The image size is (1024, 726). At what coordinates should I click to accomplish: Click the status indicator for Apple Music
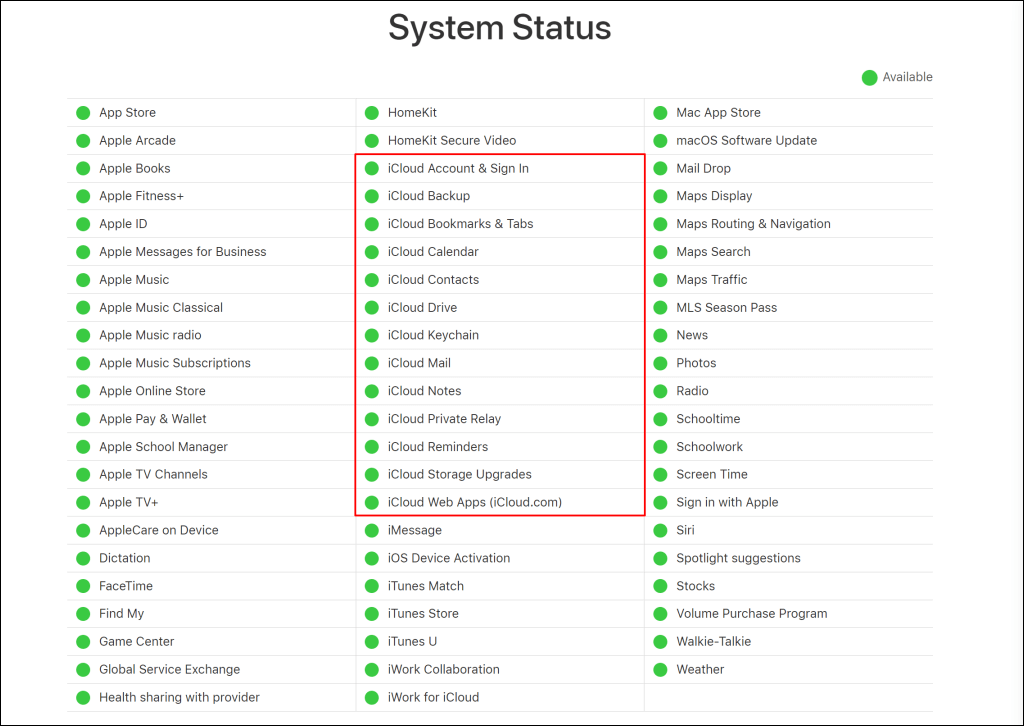(x=83, y=280)
